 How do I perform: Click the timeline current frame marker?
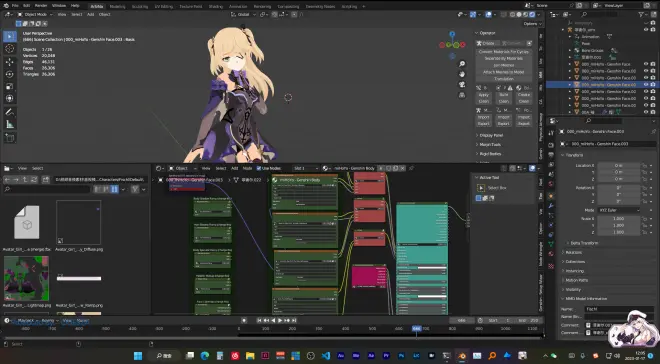[x=416, y=329]
